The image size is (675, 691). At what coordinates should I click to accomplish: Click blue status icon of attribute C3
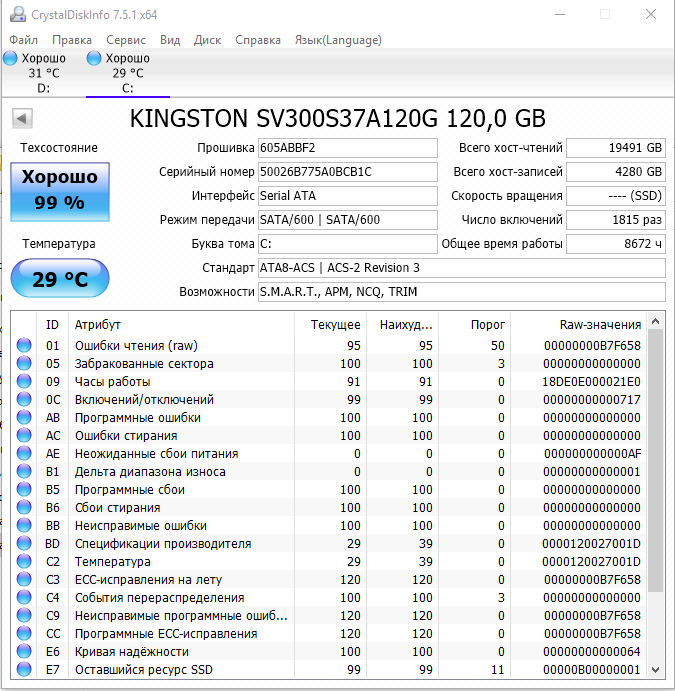click(x=24, y=580)
